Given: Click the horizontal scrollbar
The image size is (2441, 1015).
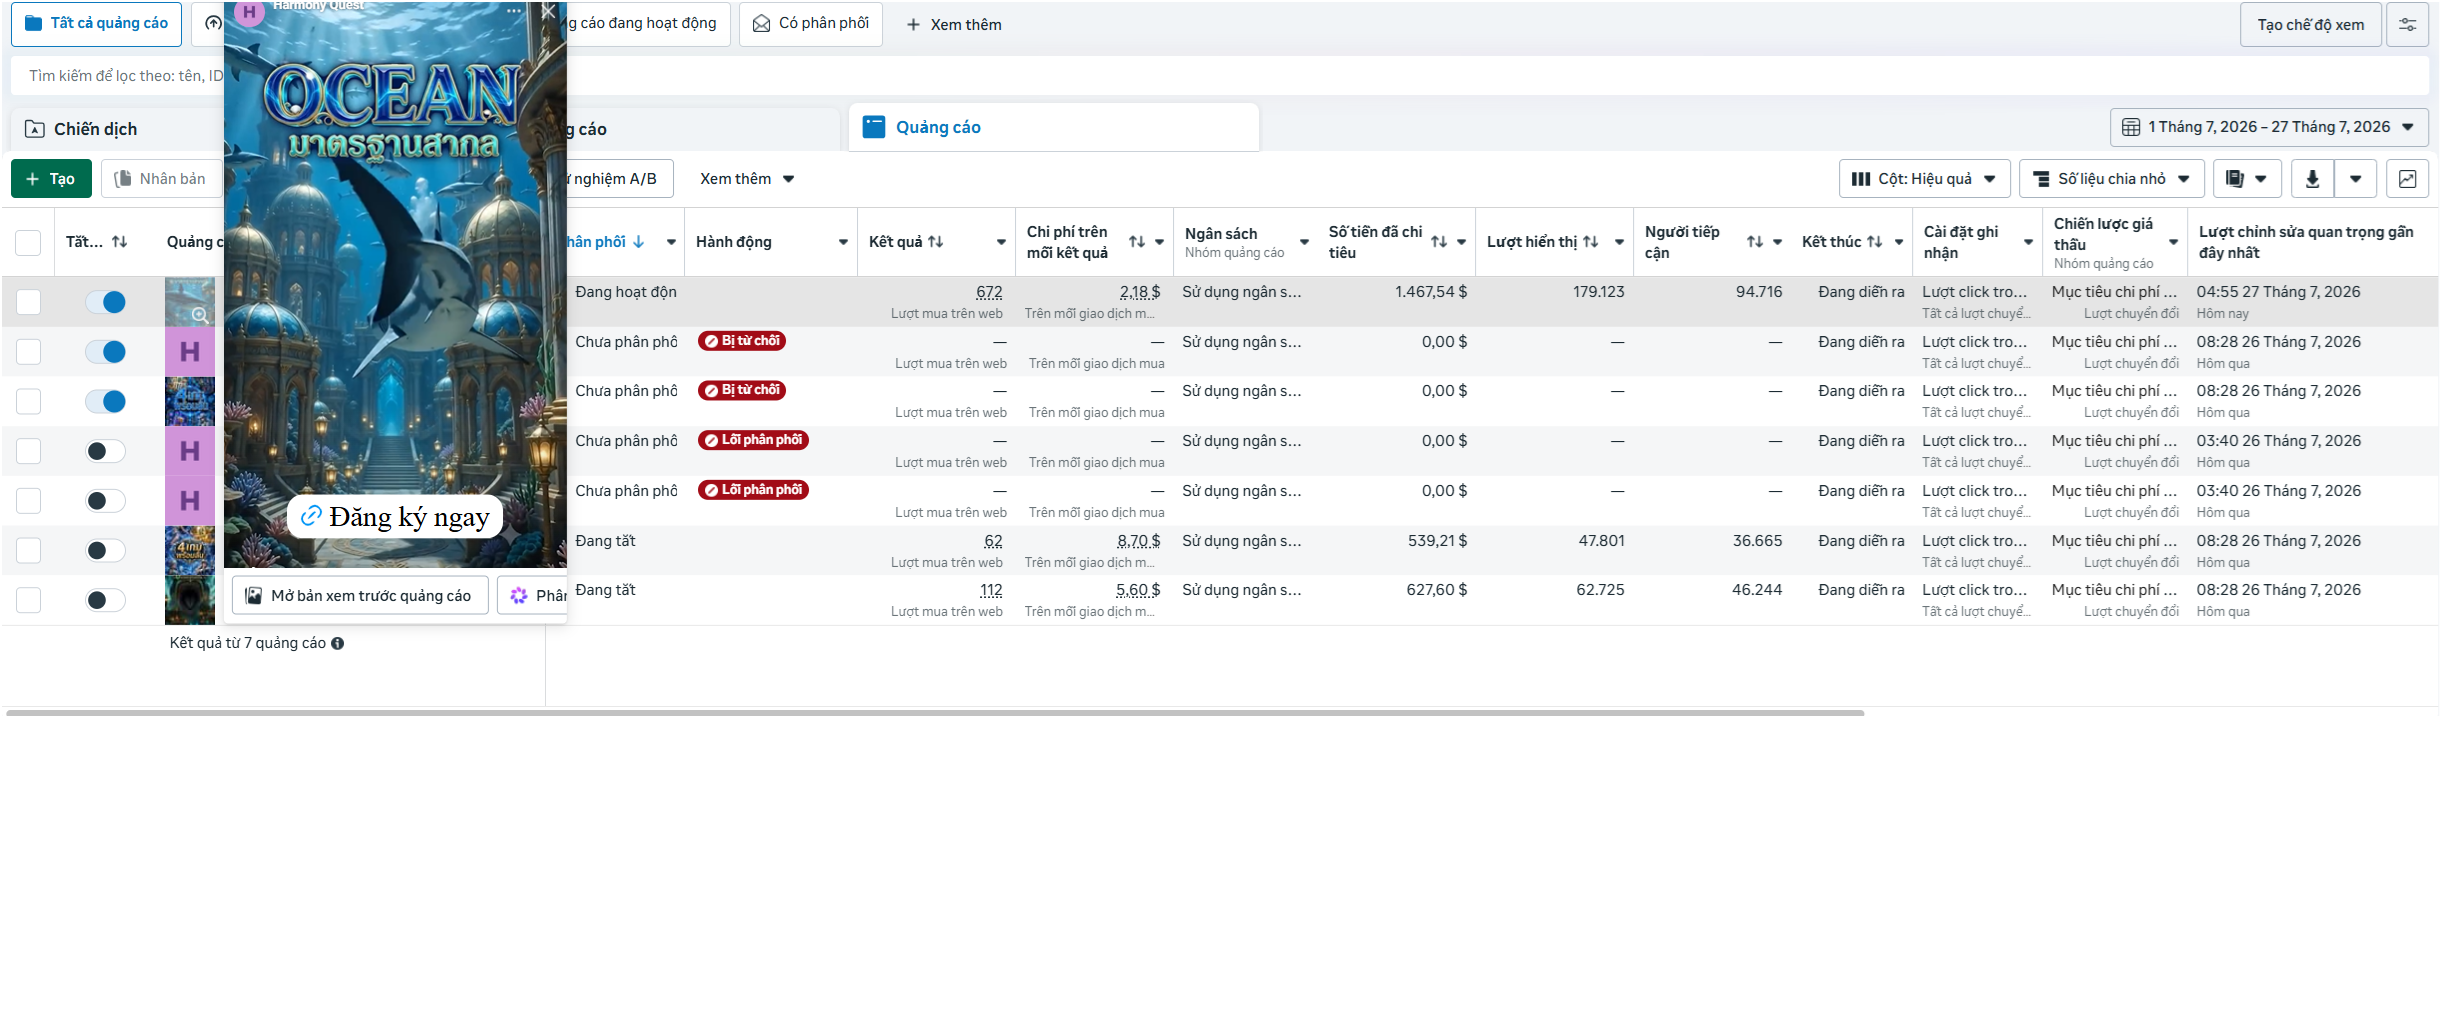Looking at the screenshot, I should [935, 713].
